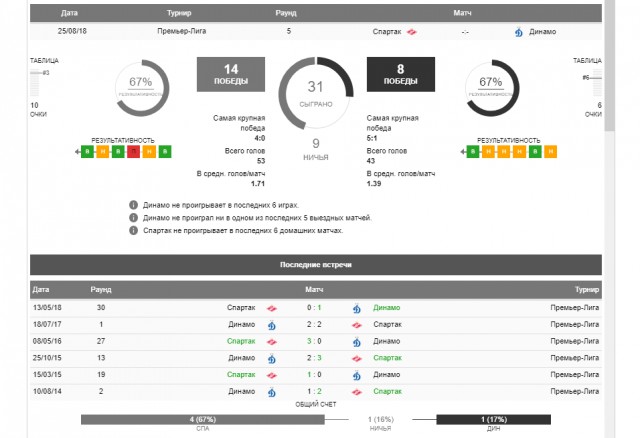Click the '-:-' score placeholder in top row
The image size is (640, 438).
click(x=465, y=32)
